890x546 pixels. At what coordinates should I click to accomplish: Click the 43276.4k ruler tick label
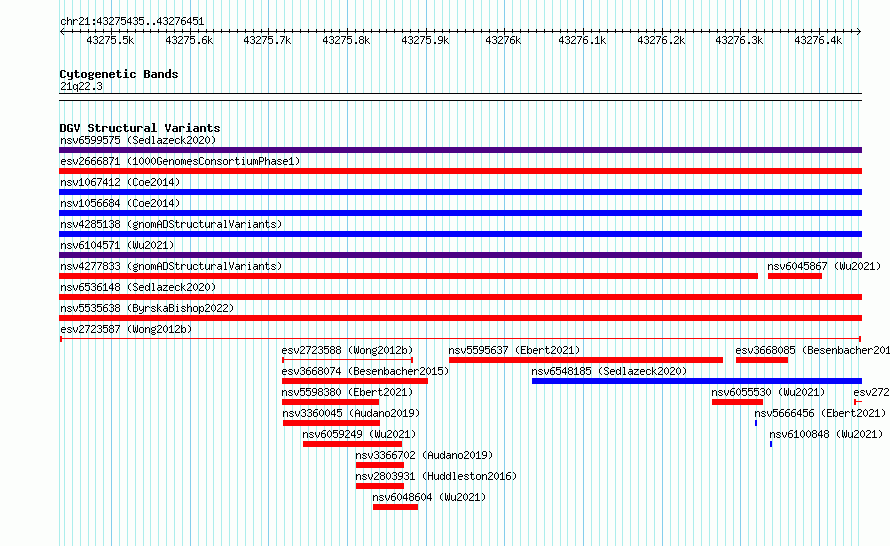[818, 40]
